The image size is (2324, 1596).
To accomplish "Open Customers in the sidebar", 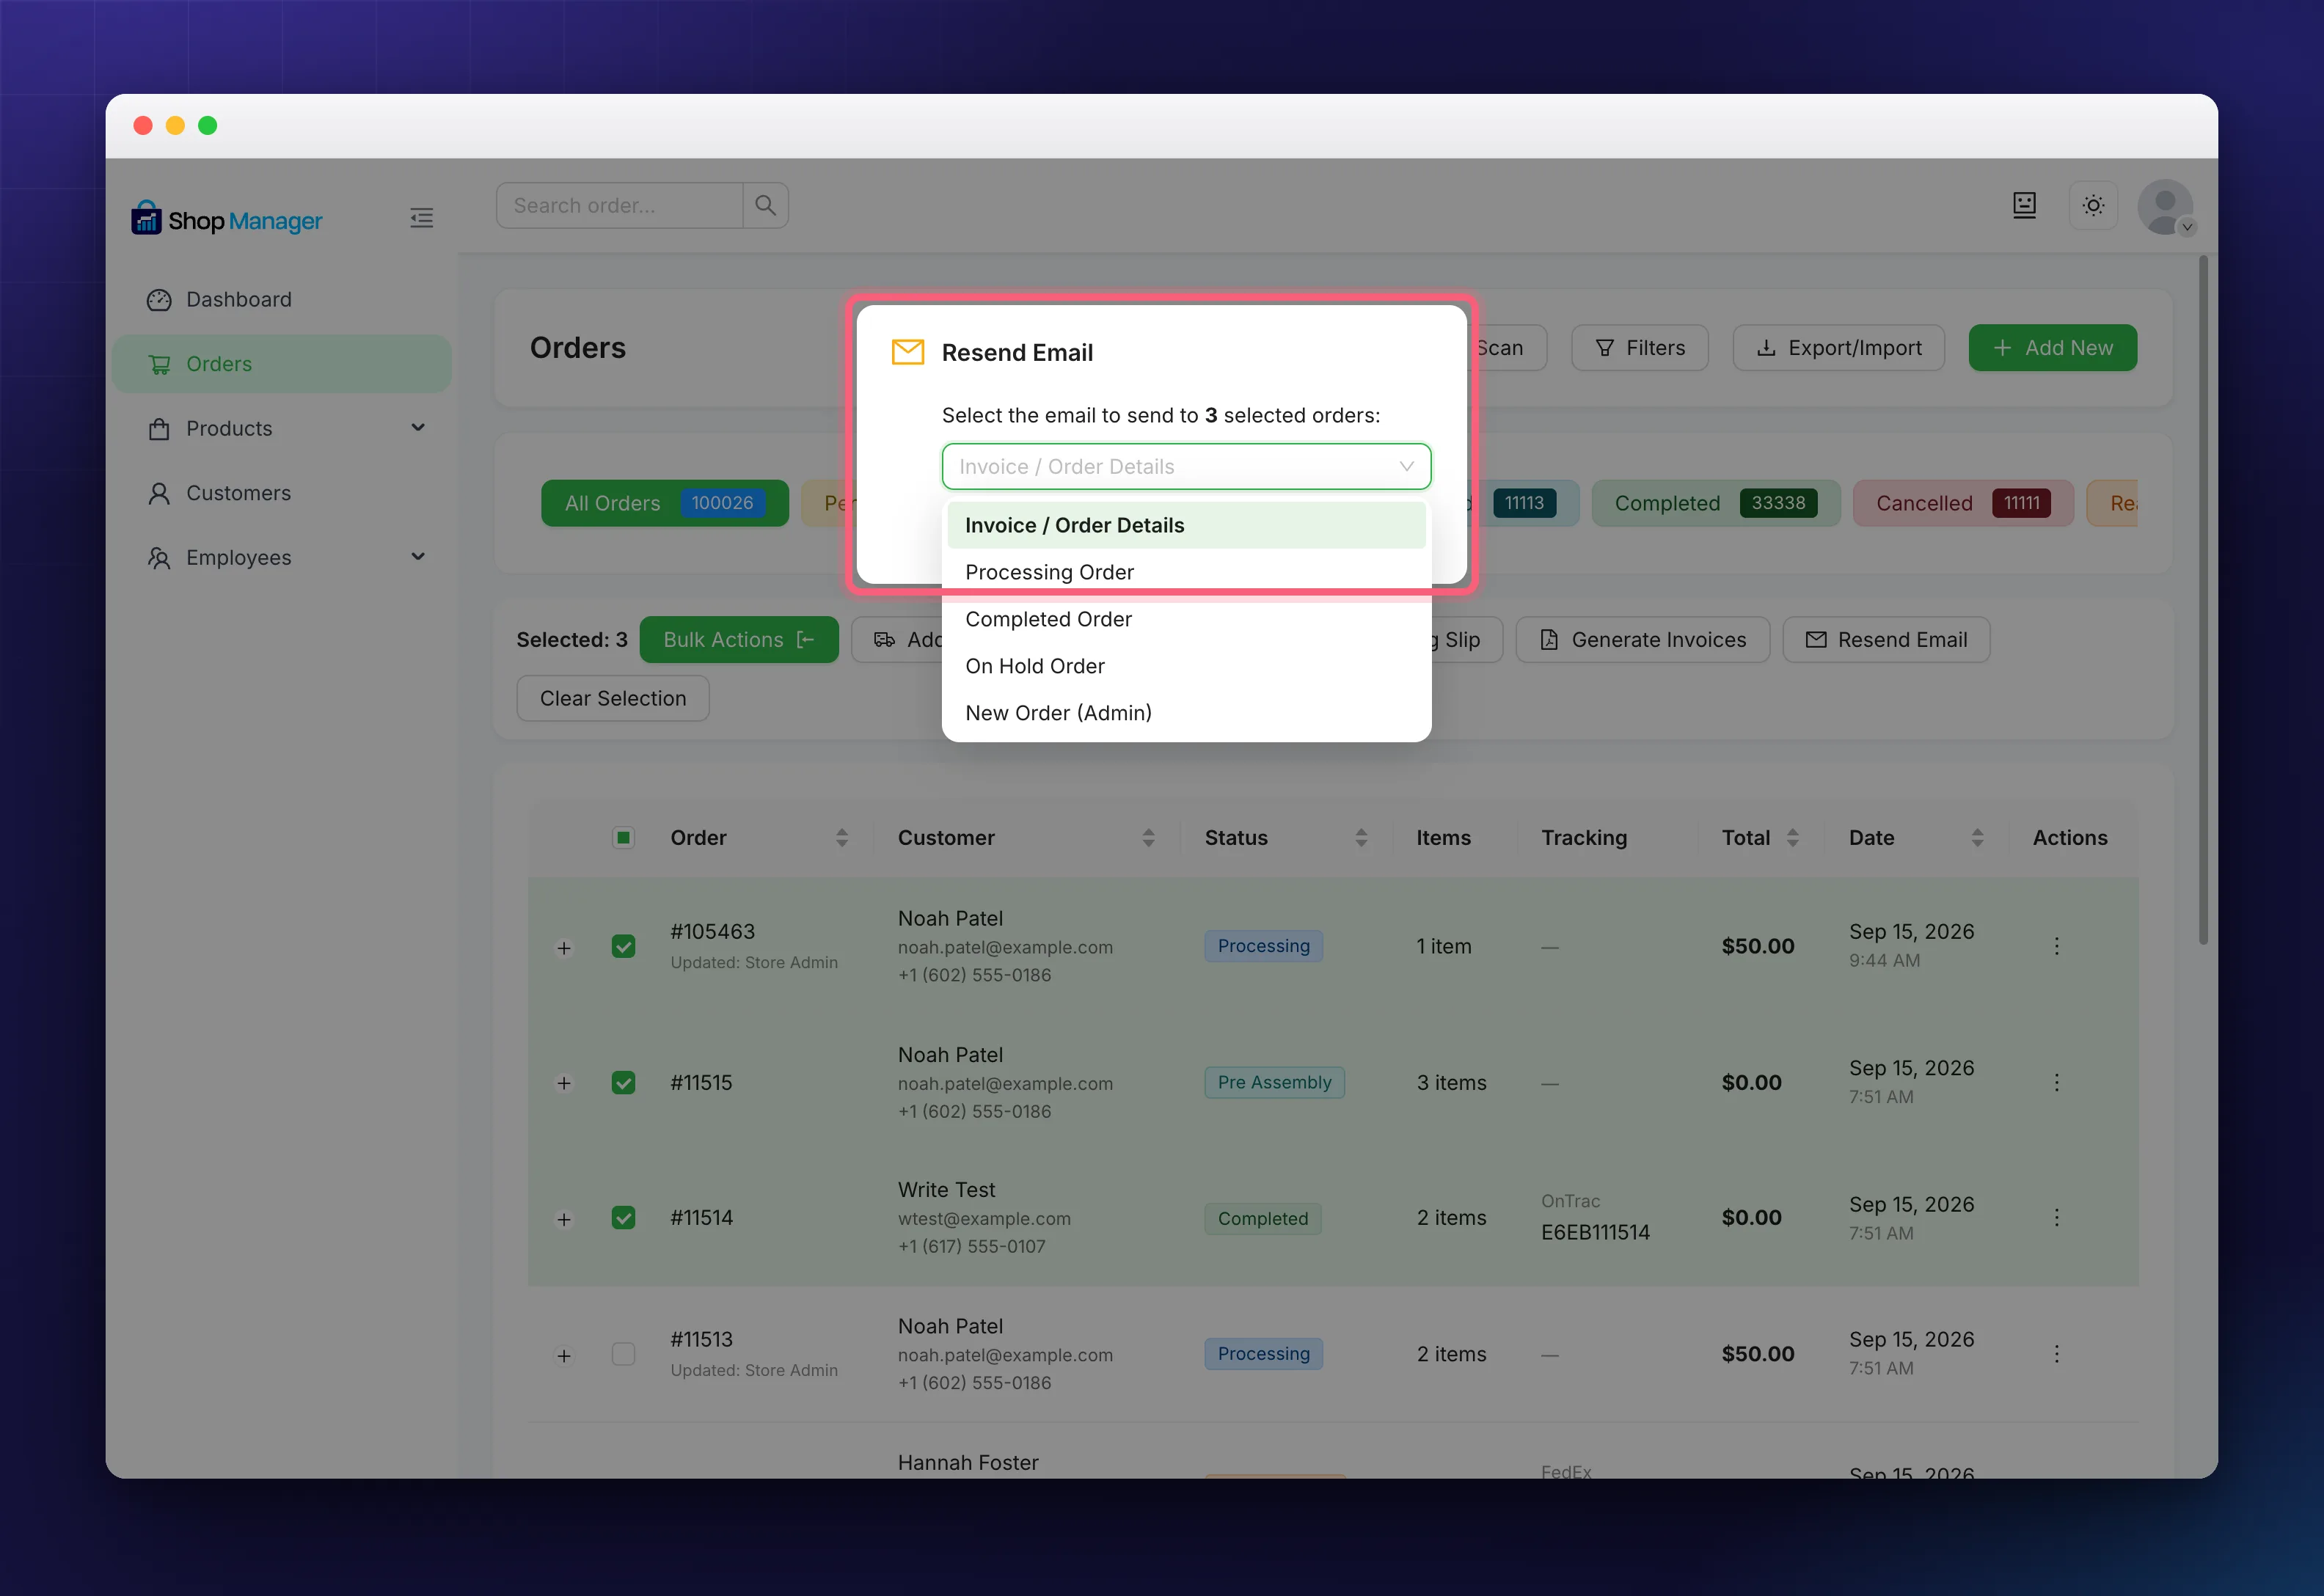I will (x=281, y=493).
